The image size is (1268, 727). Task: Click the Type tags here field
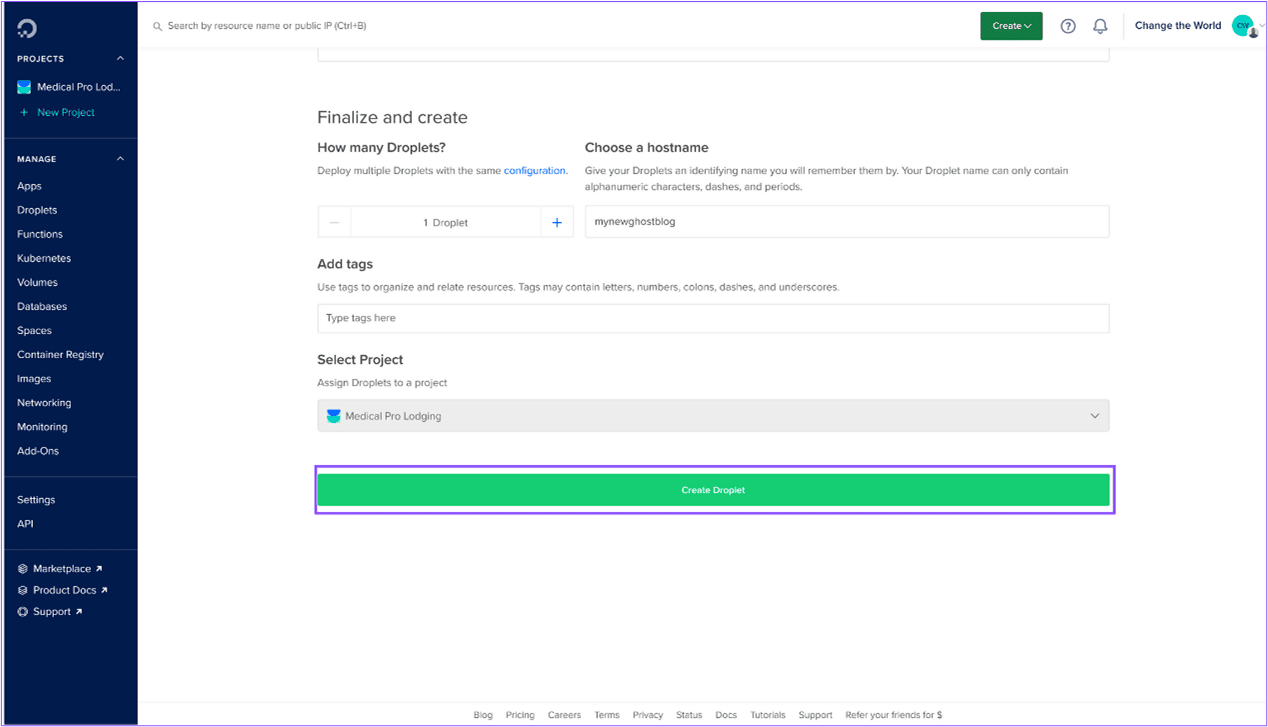pos(713,318)
